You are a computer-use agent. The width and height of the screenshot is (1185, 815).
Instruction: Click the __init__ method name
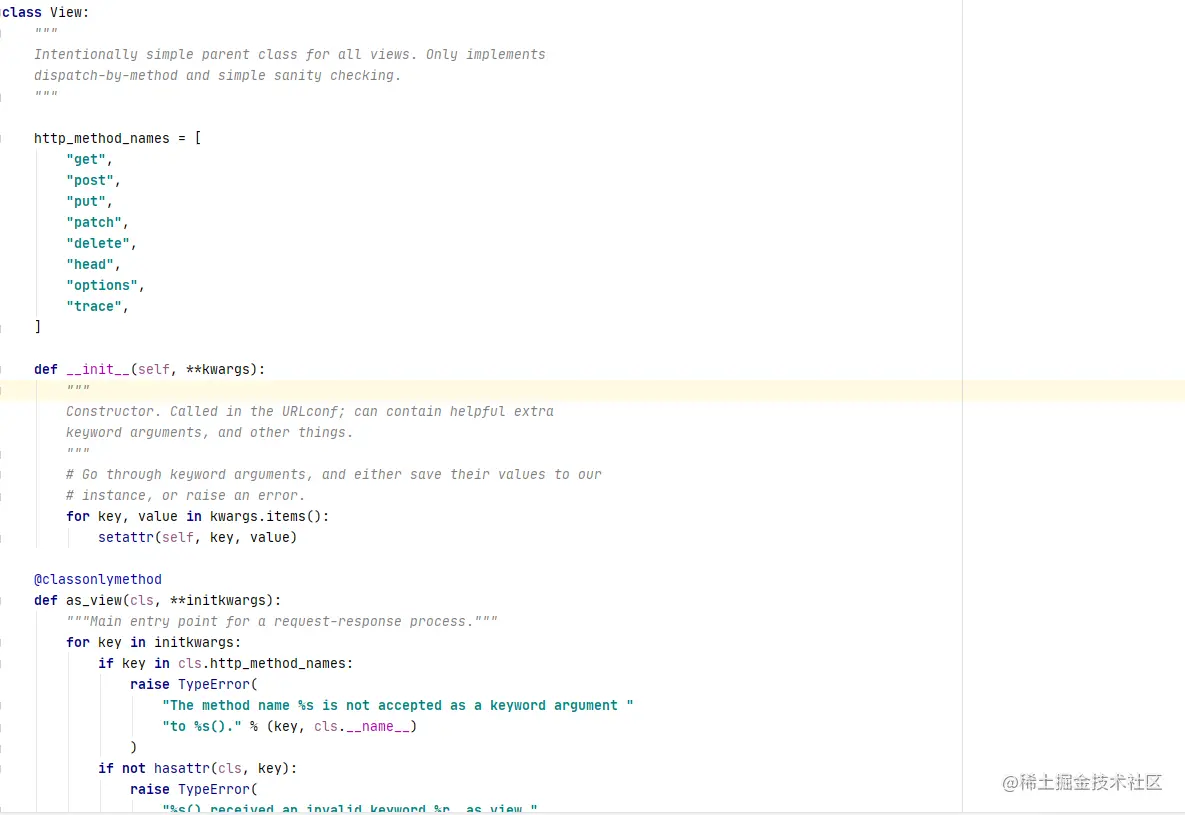[97, 369]
